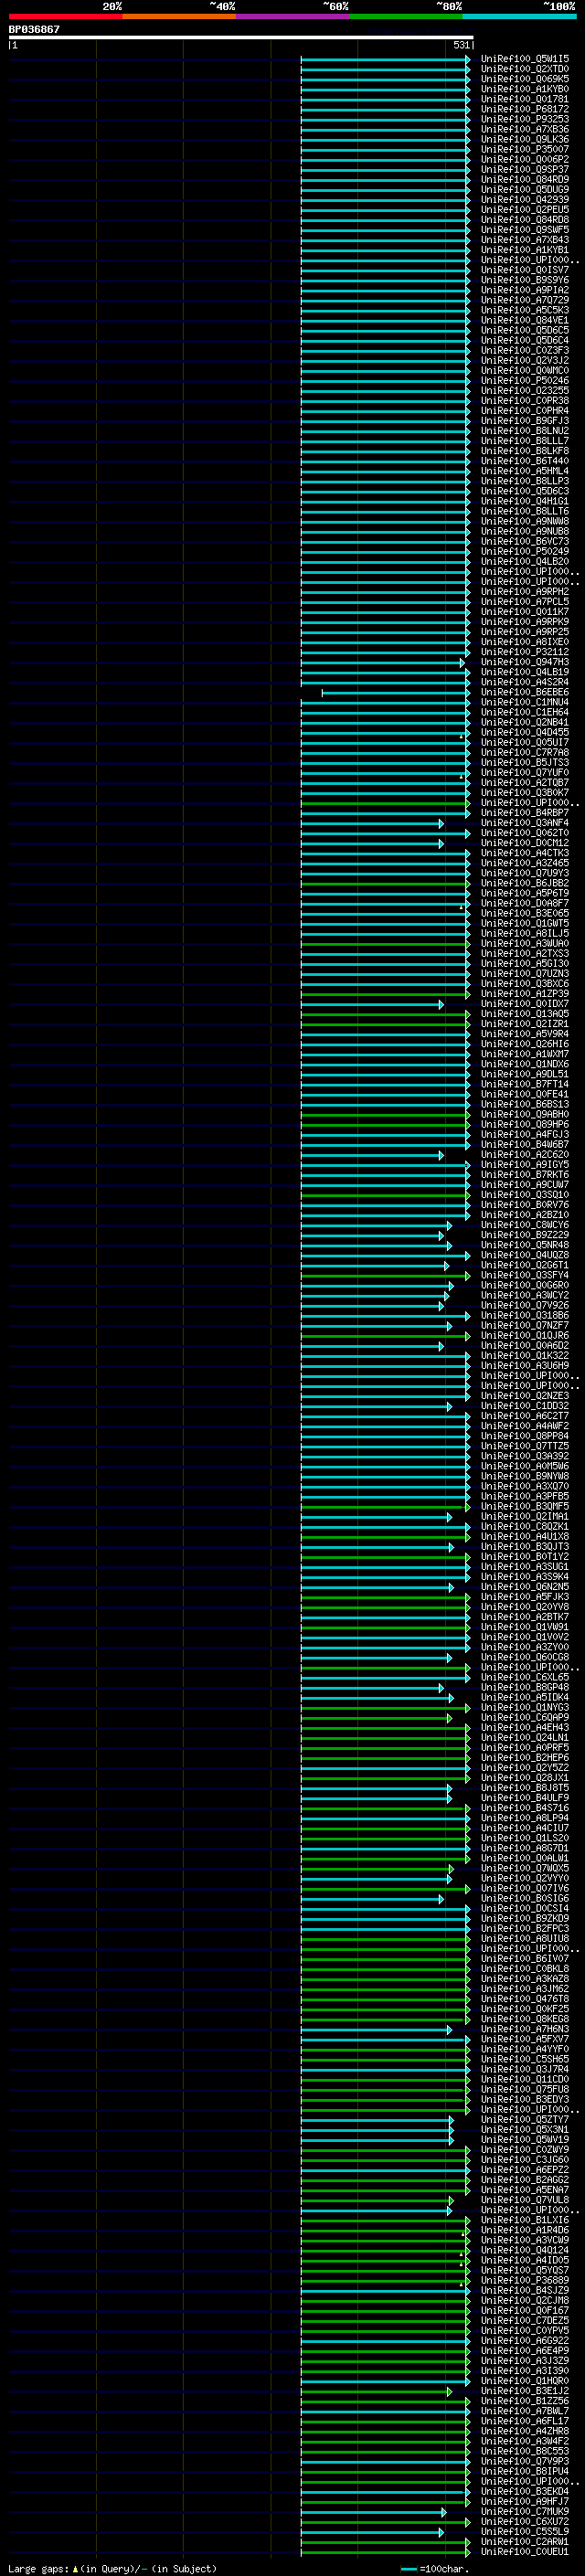Select hit label UniRef100_Q13AQ5
The height and width of the screenshot is (2576, 585).
tap(525, 1014)
